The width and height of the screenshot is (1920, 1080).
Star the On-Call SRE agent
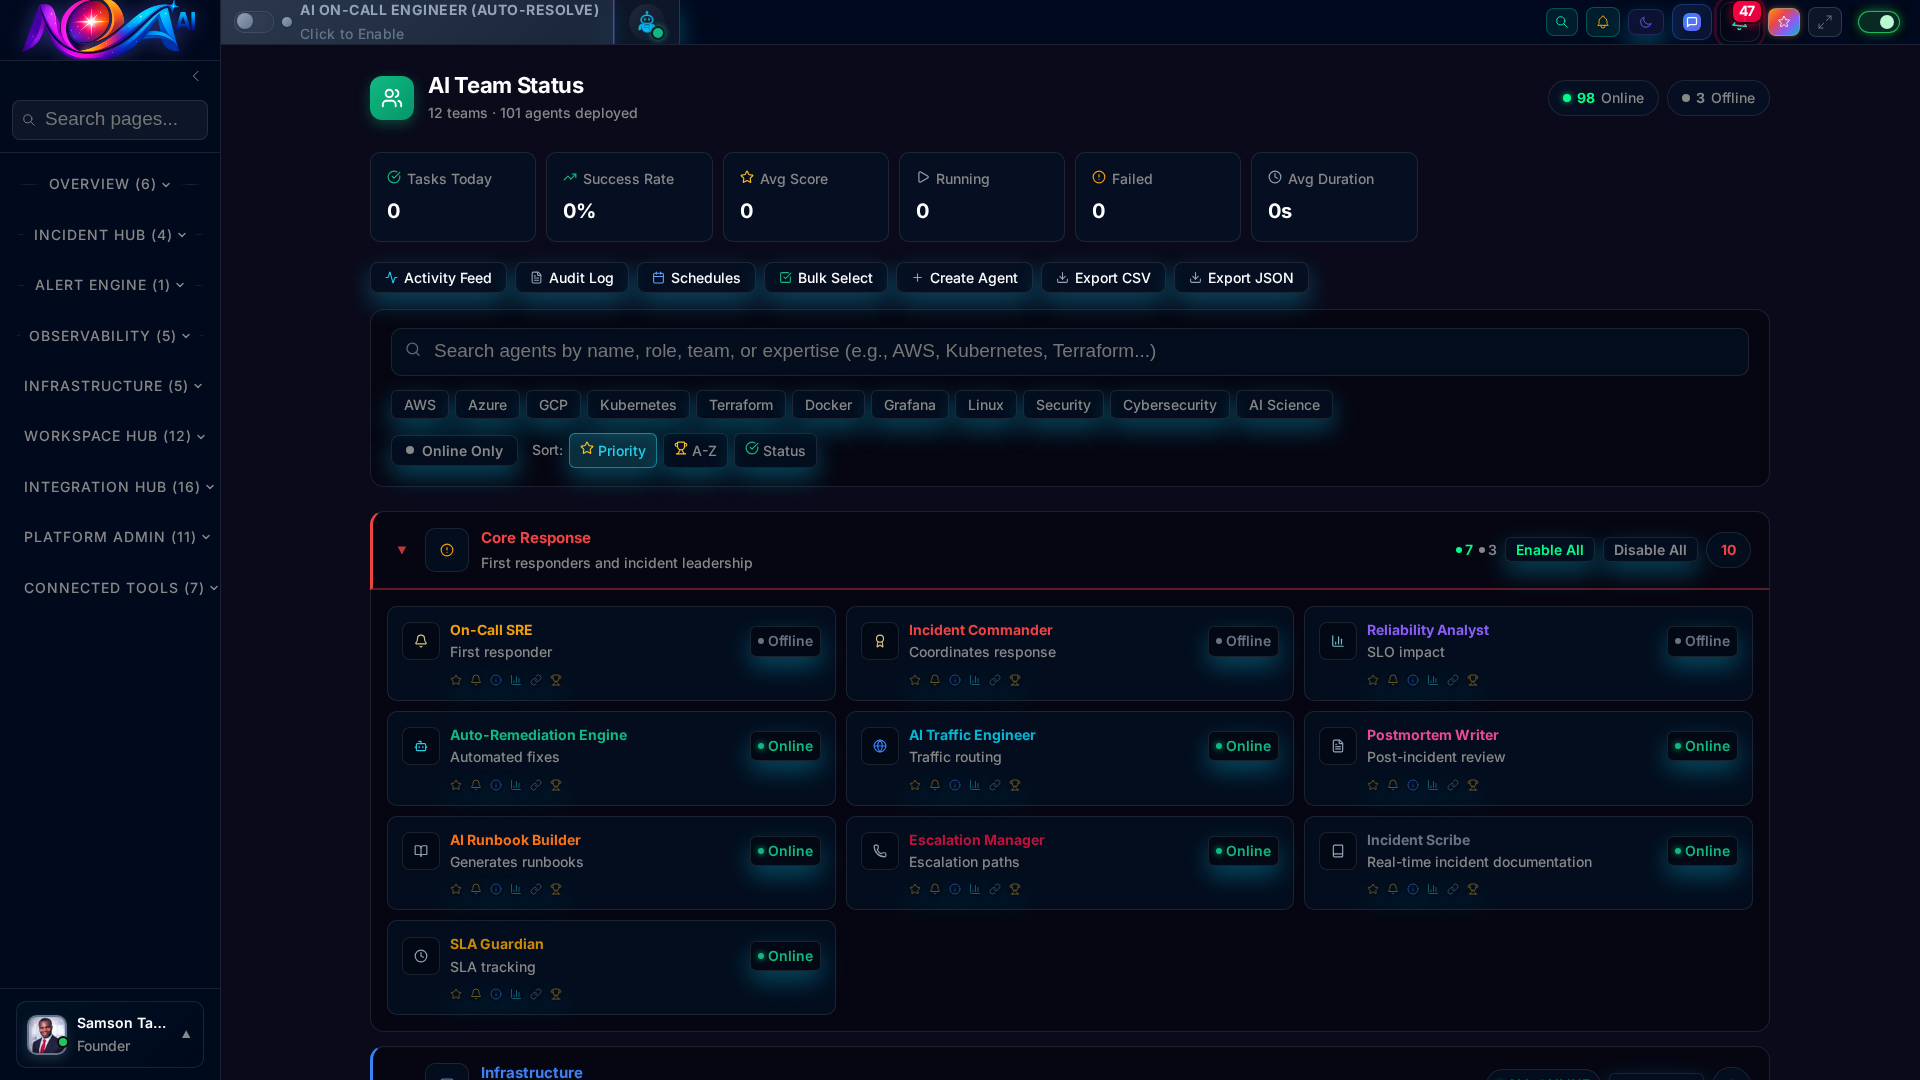[x=455, y=679]
